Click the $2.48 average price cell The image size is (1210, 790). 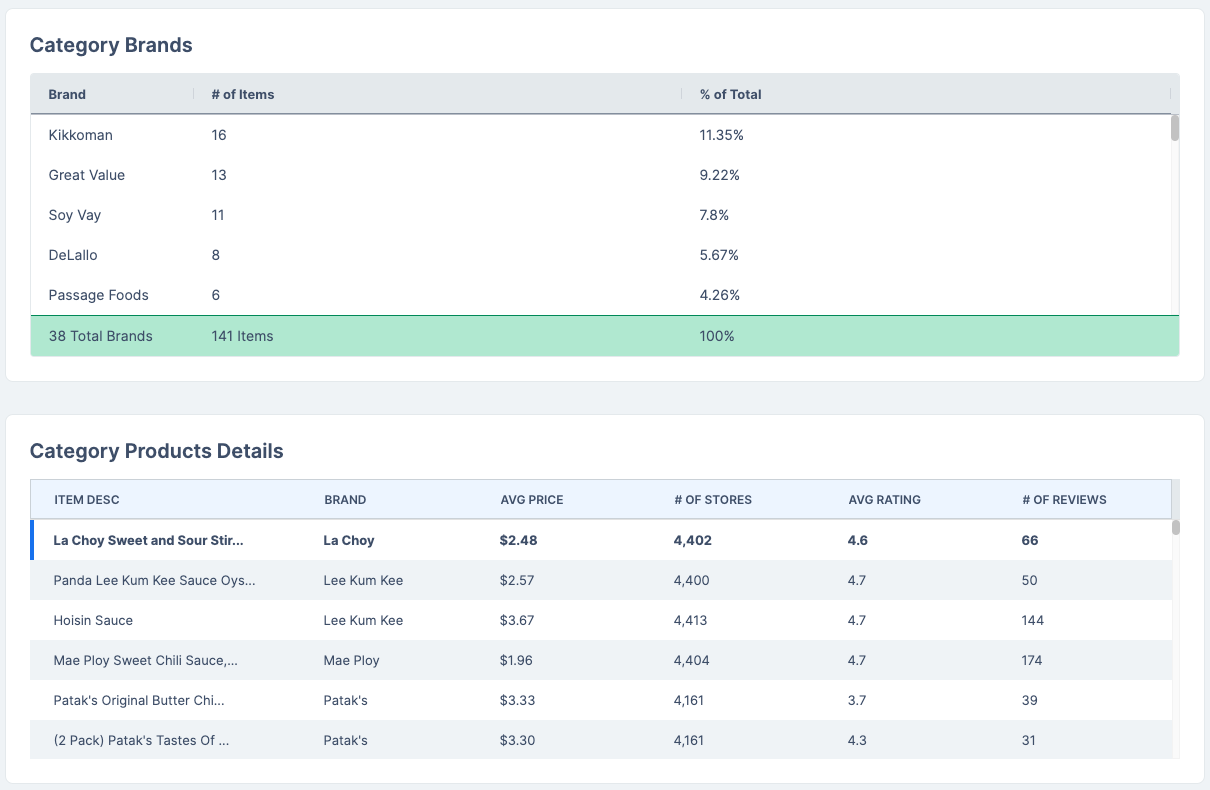[x=518, y=540]
